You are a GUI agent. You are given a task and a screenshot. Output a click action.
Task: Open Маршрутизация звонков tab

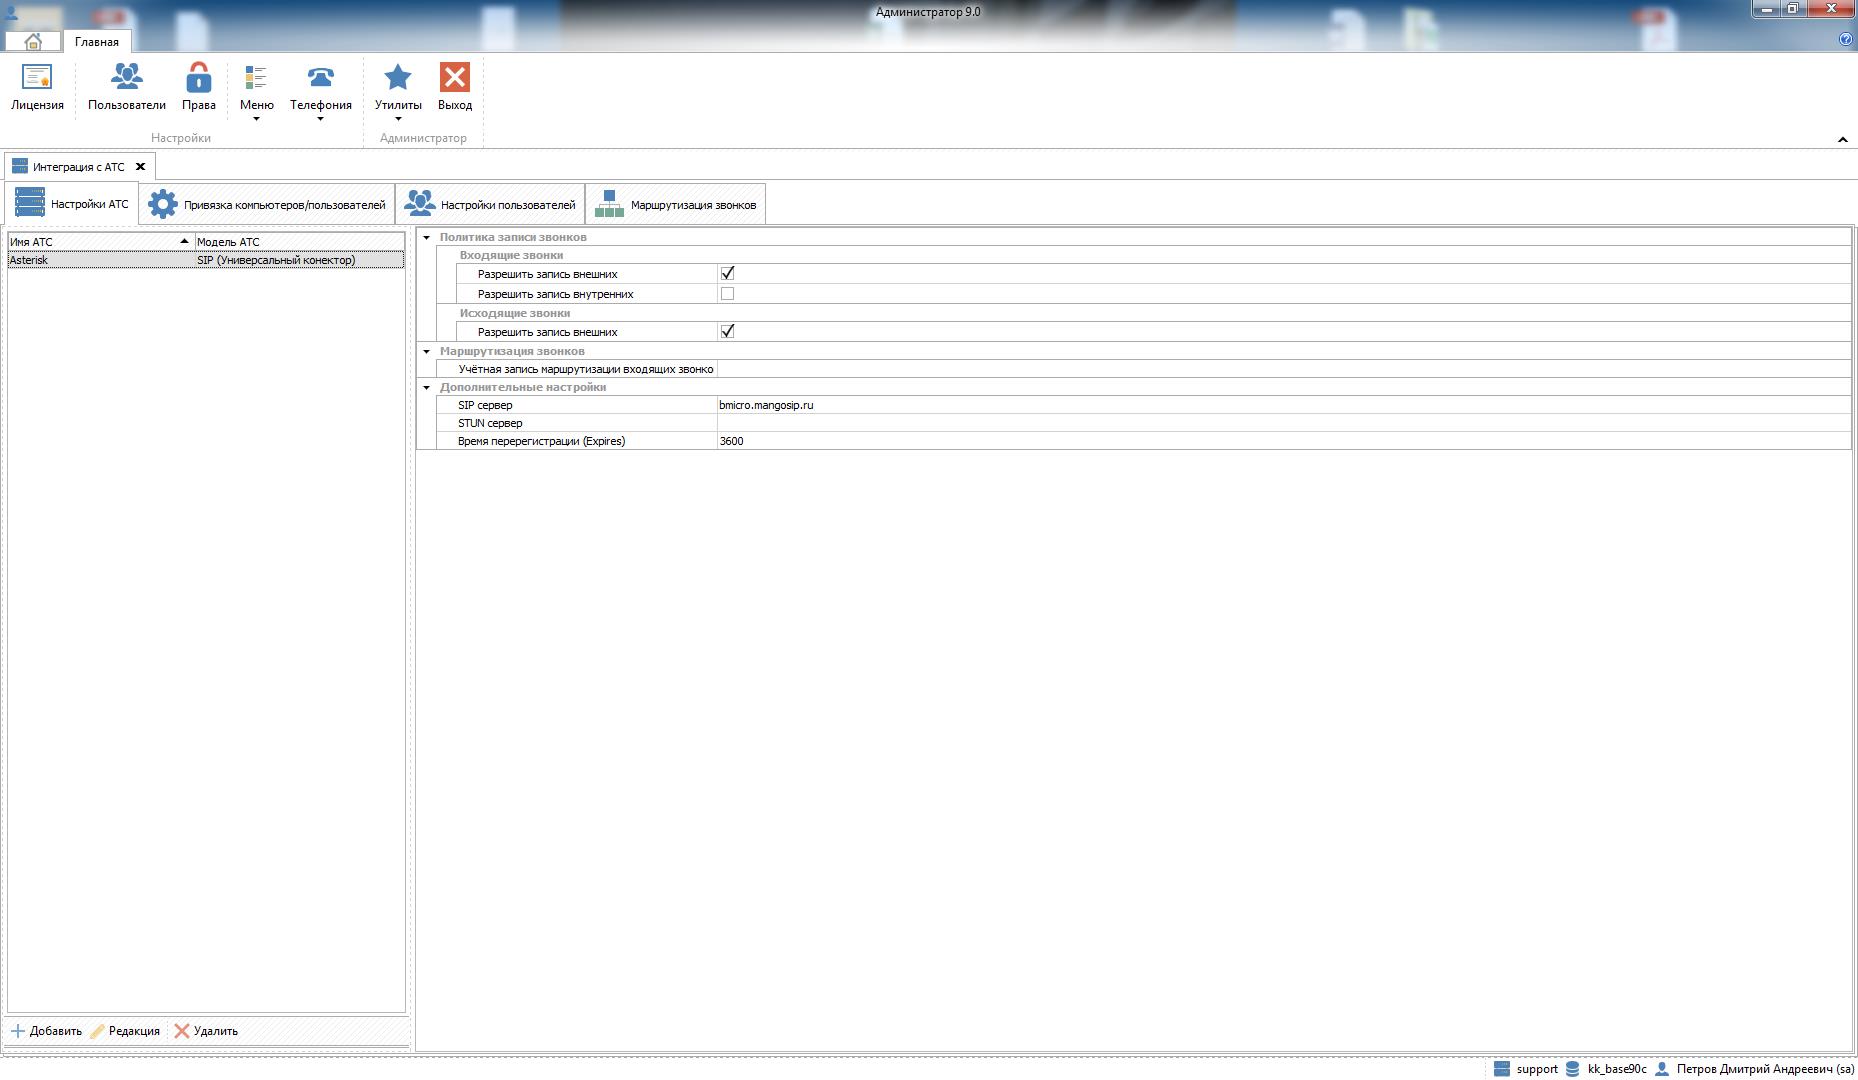tap(675, 204)
